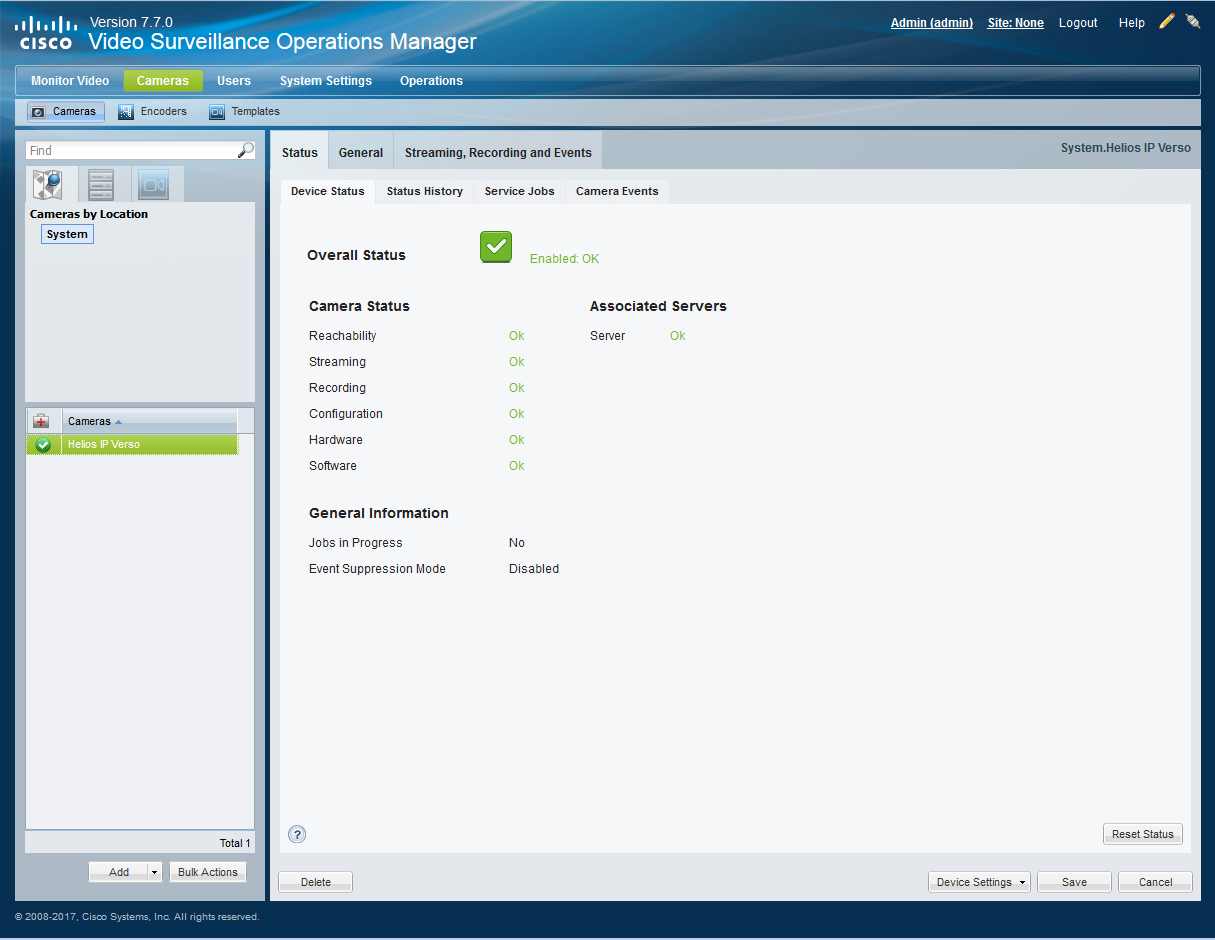Screen dimensions: 1215x940
Task: Click into the Find search field
Action: pyautogui.click(x=130, y=151)
